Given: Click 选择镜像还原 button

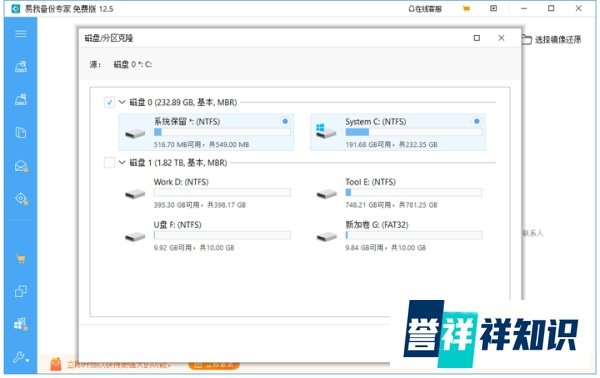Looking at the screenshot, I should click(x=551, y=39).
